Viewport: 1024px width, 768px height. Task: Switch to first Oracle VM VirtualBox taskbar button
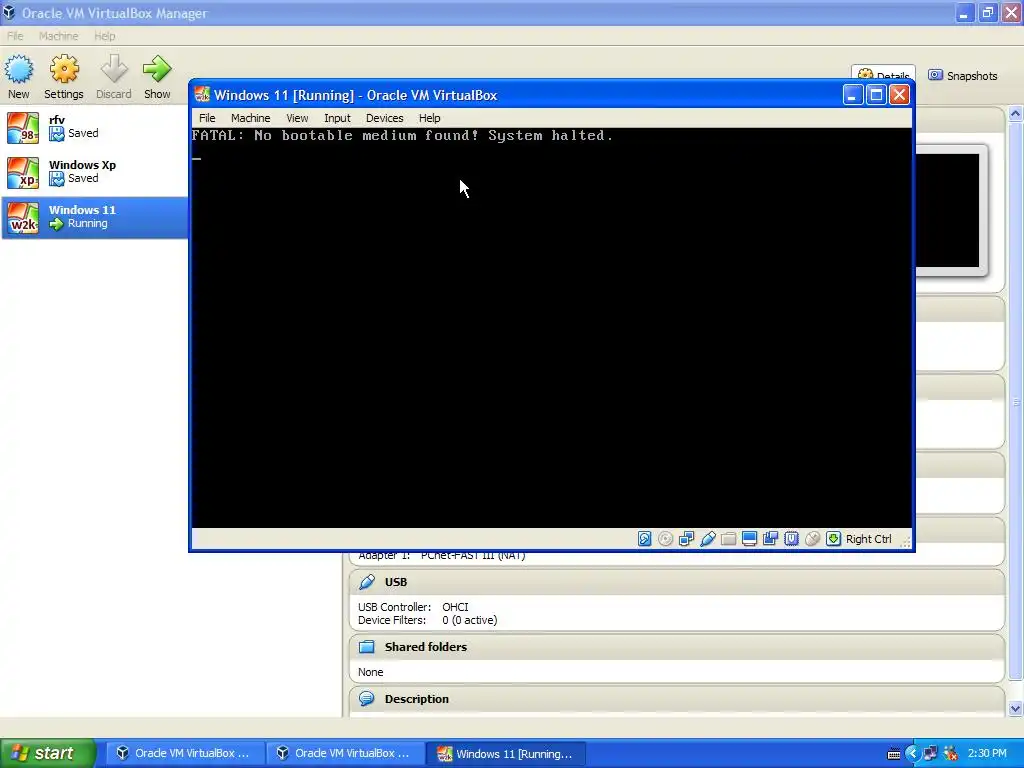[184, 754]
